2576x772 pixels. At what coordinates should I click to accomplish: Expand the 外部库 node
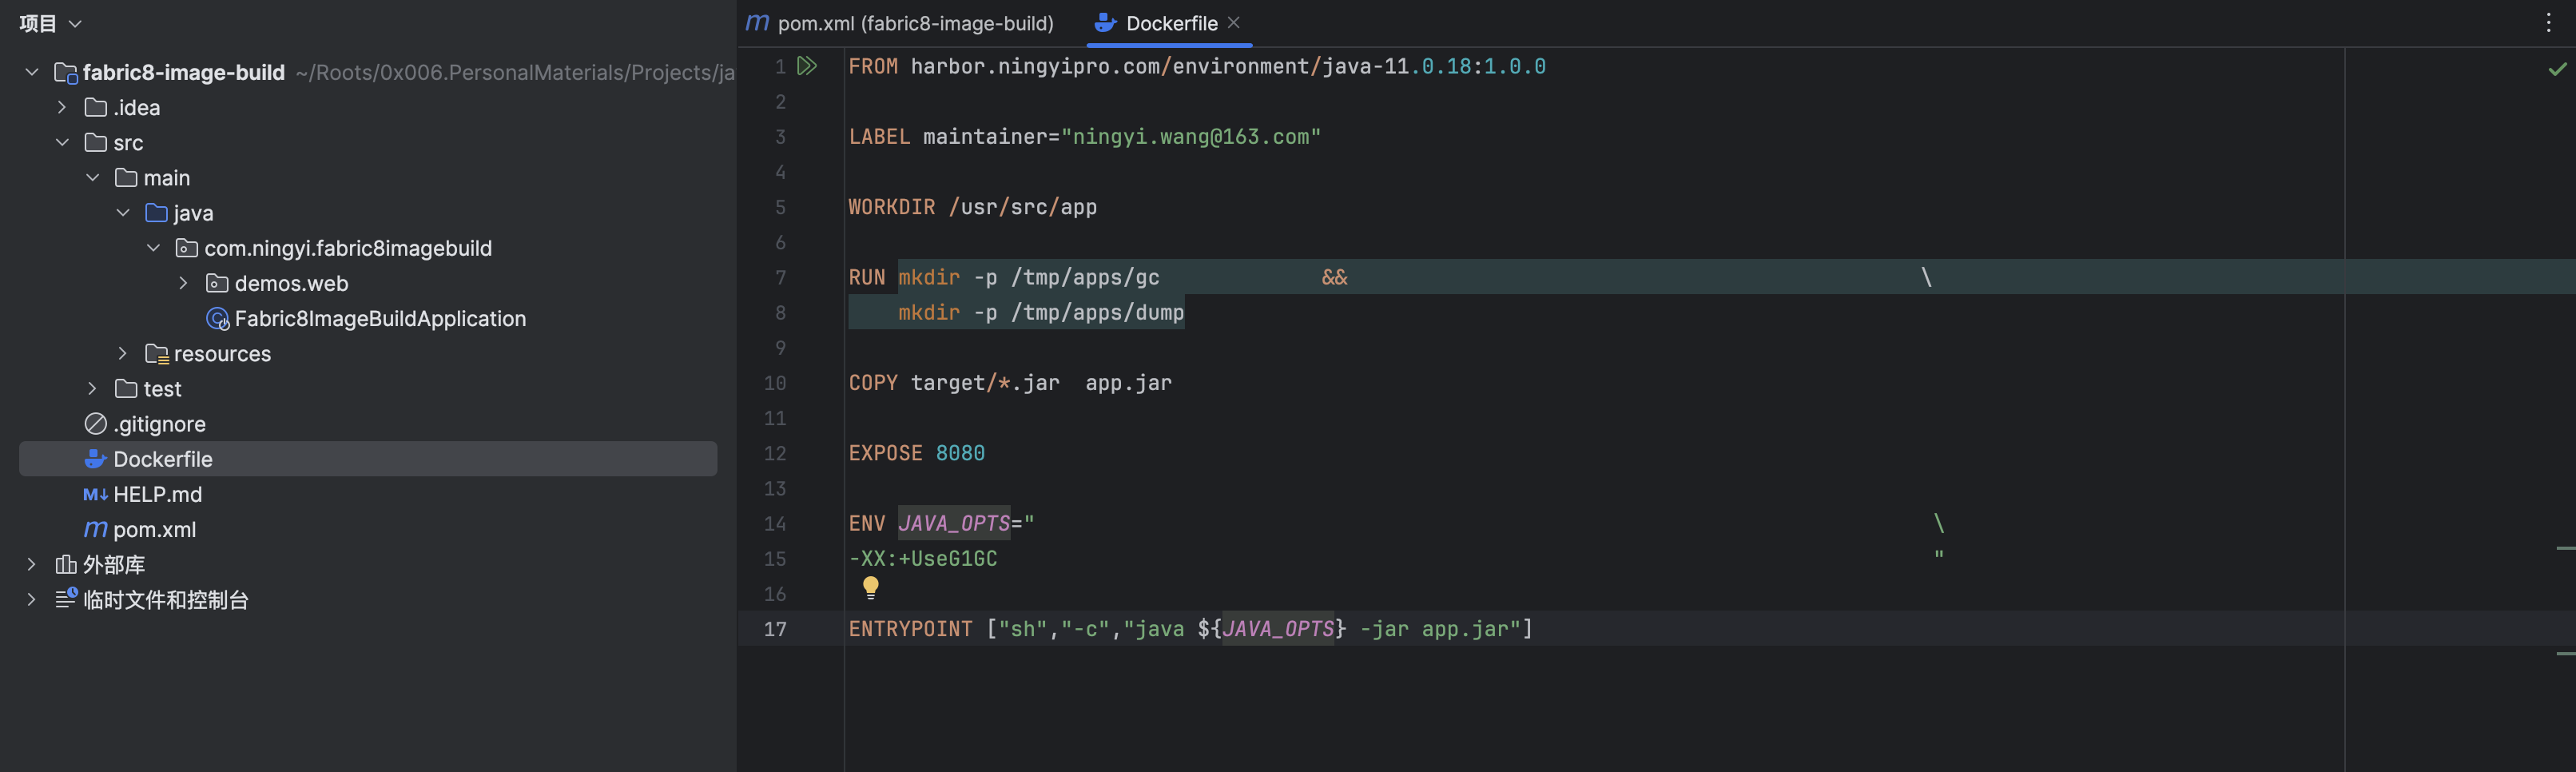pyautogui.click(x=32, y=564)
